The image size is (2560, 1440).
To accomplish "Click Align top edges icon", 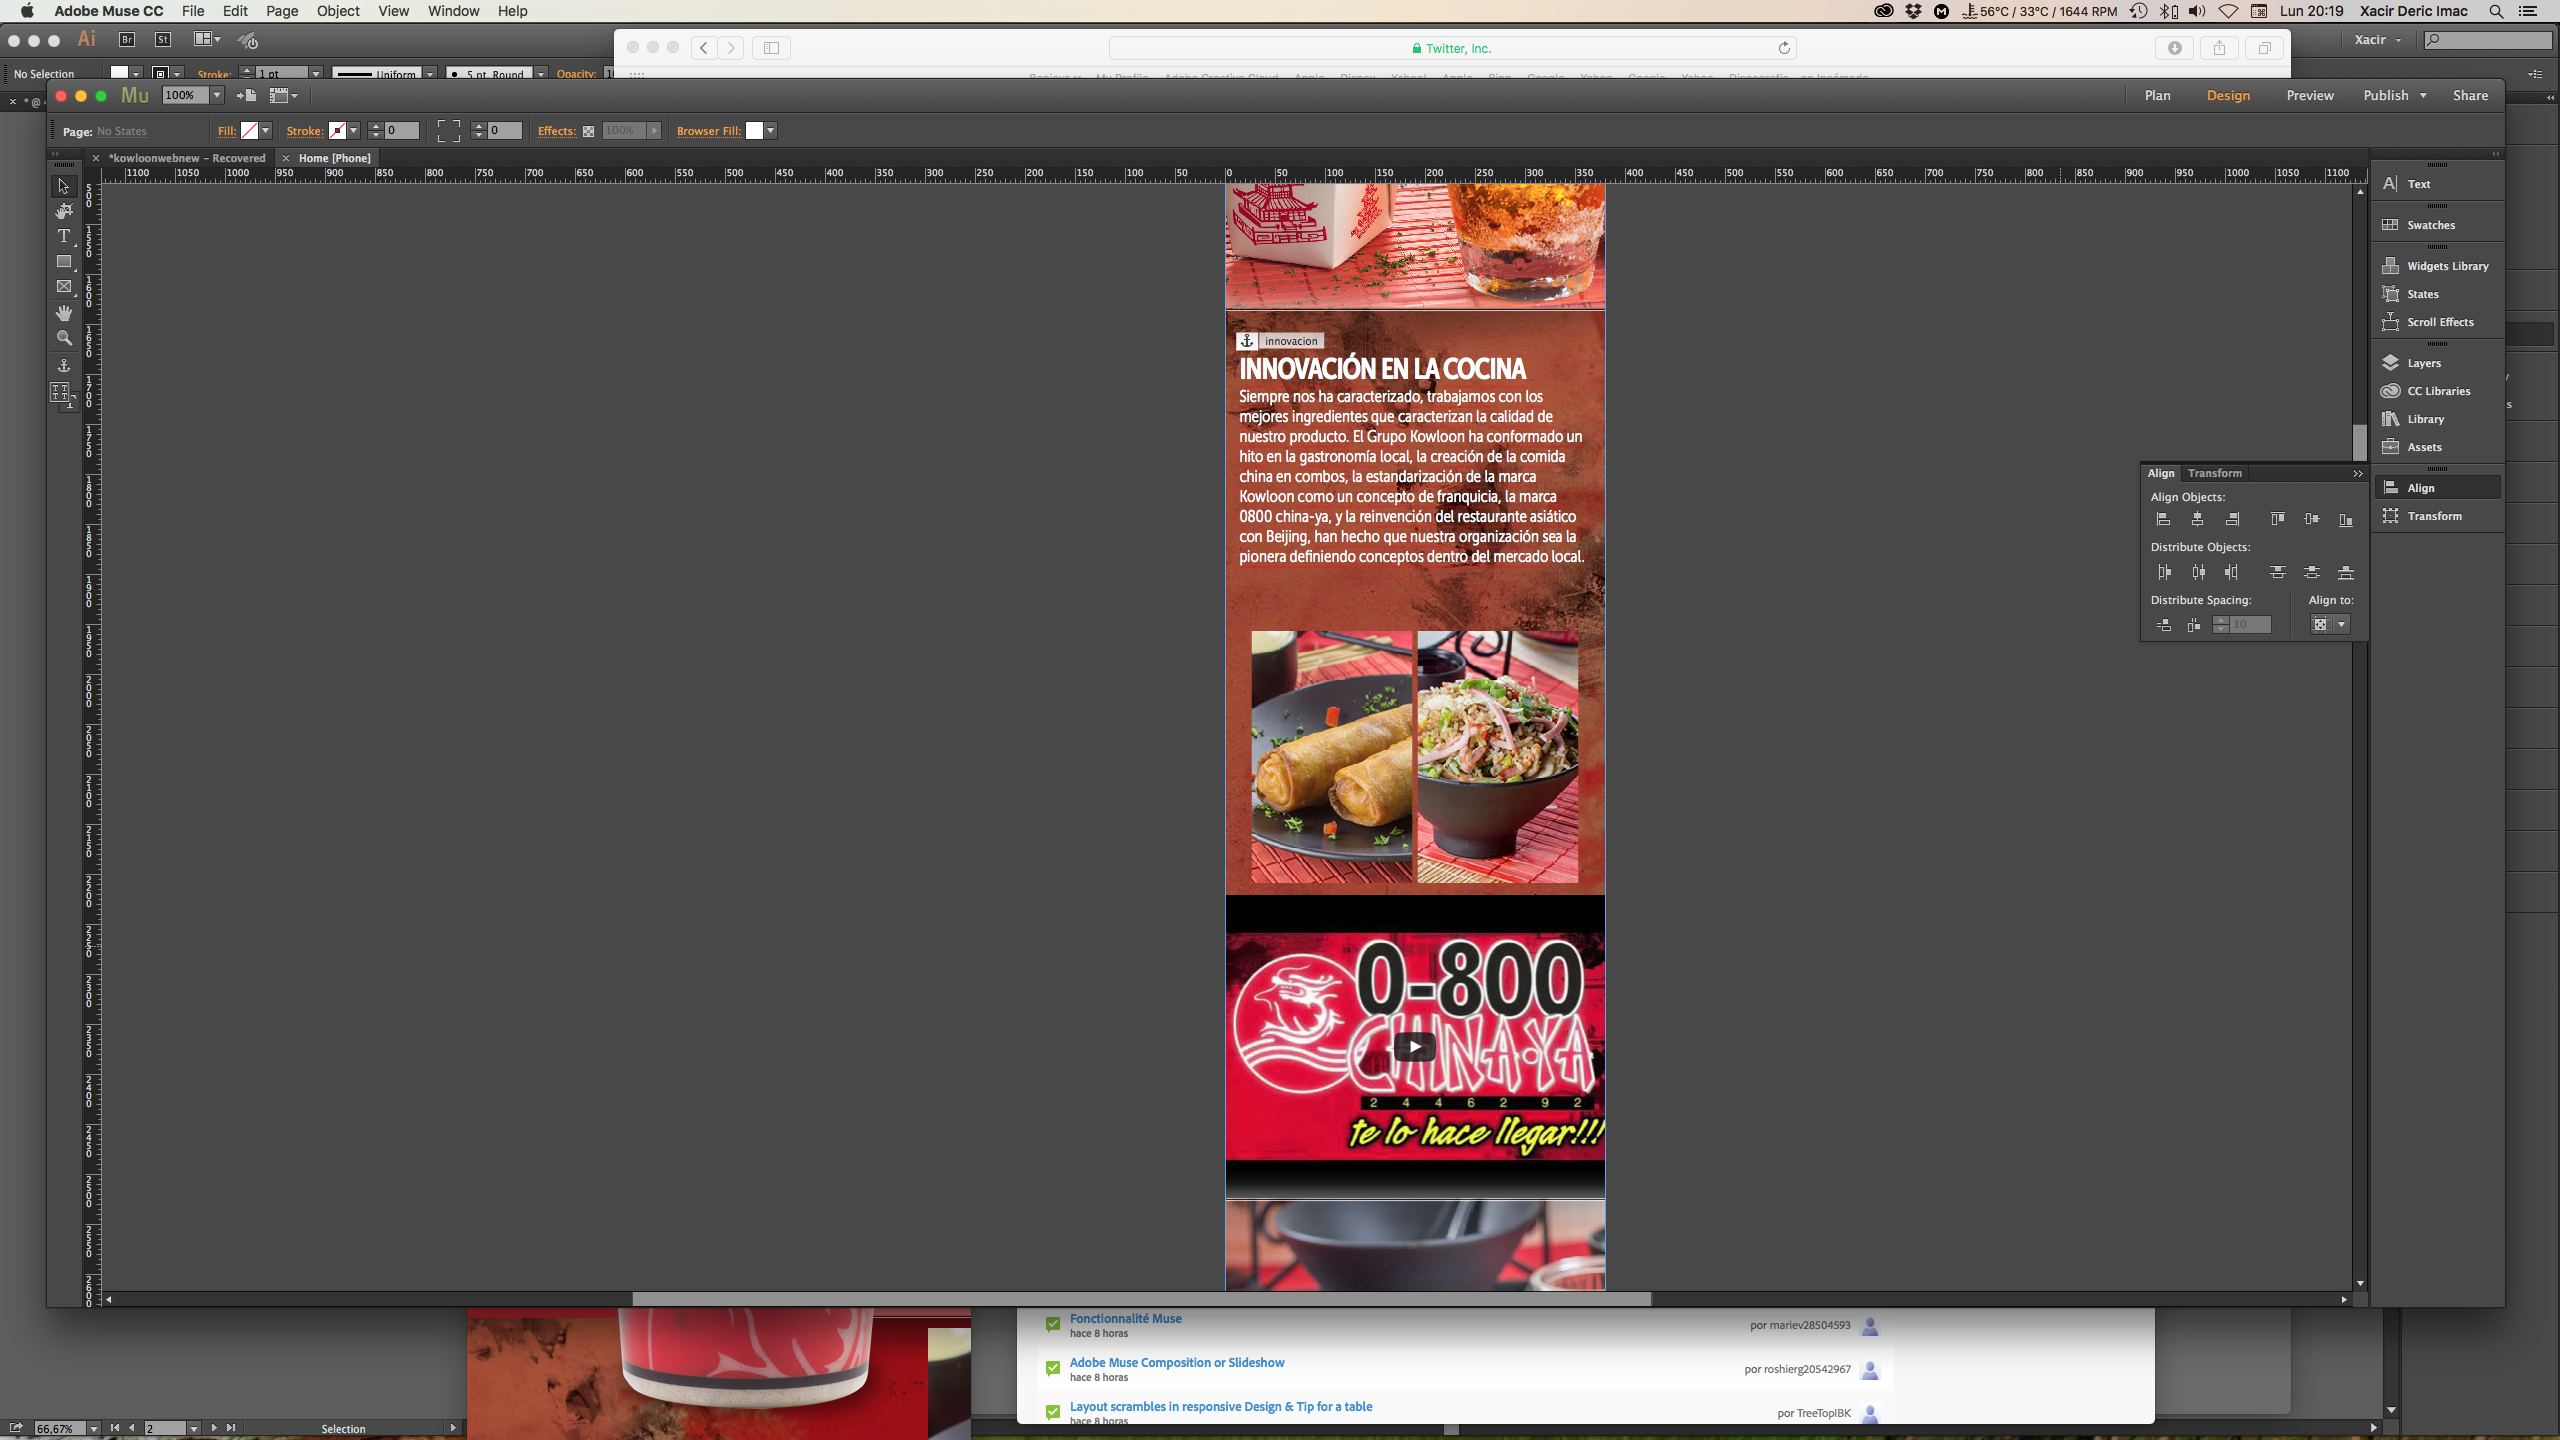I will 2277,519.
